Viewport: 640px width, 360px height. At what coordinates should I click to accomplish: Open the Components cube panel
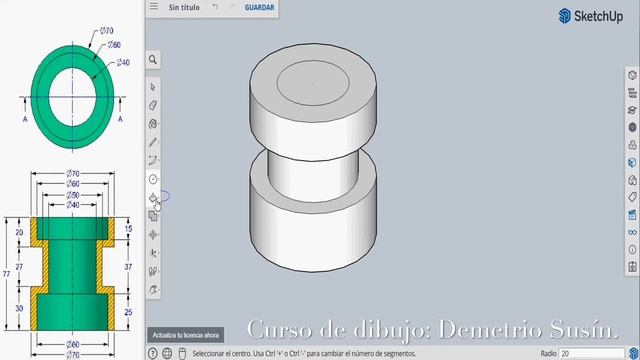632,127
